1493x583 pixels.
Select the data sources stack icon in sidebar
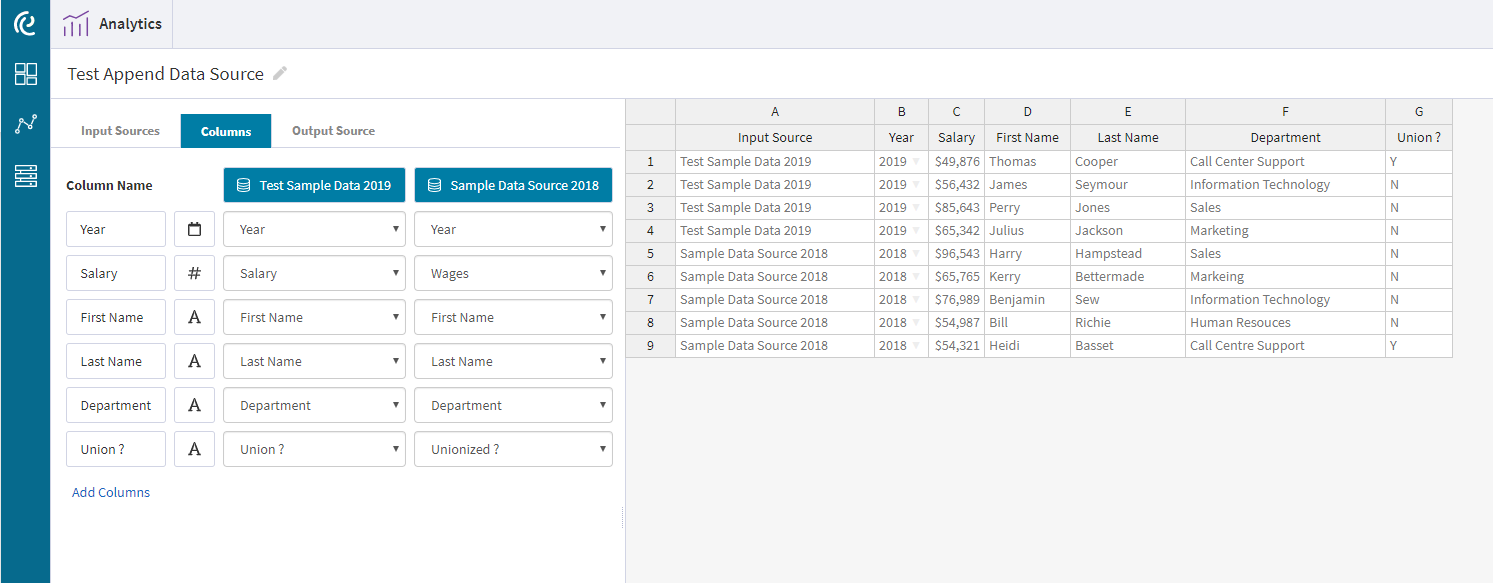pyautogui.click(x=25, y=175)
